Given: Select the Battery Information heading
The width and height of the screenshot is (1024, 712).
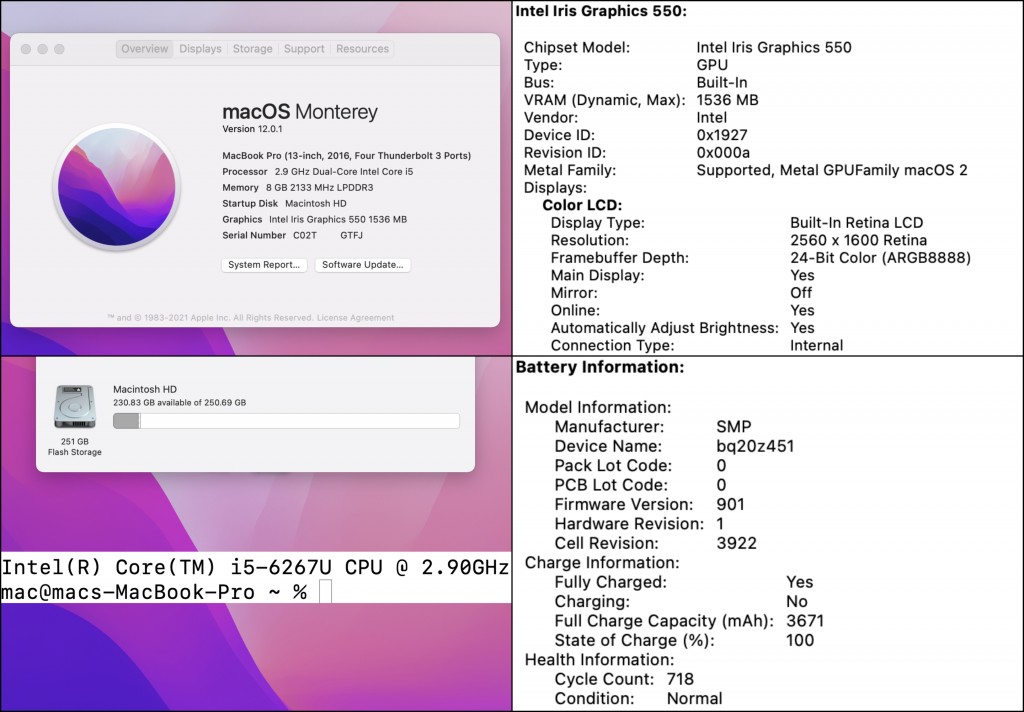Looking at the screenshot, I should pos(599,368).
